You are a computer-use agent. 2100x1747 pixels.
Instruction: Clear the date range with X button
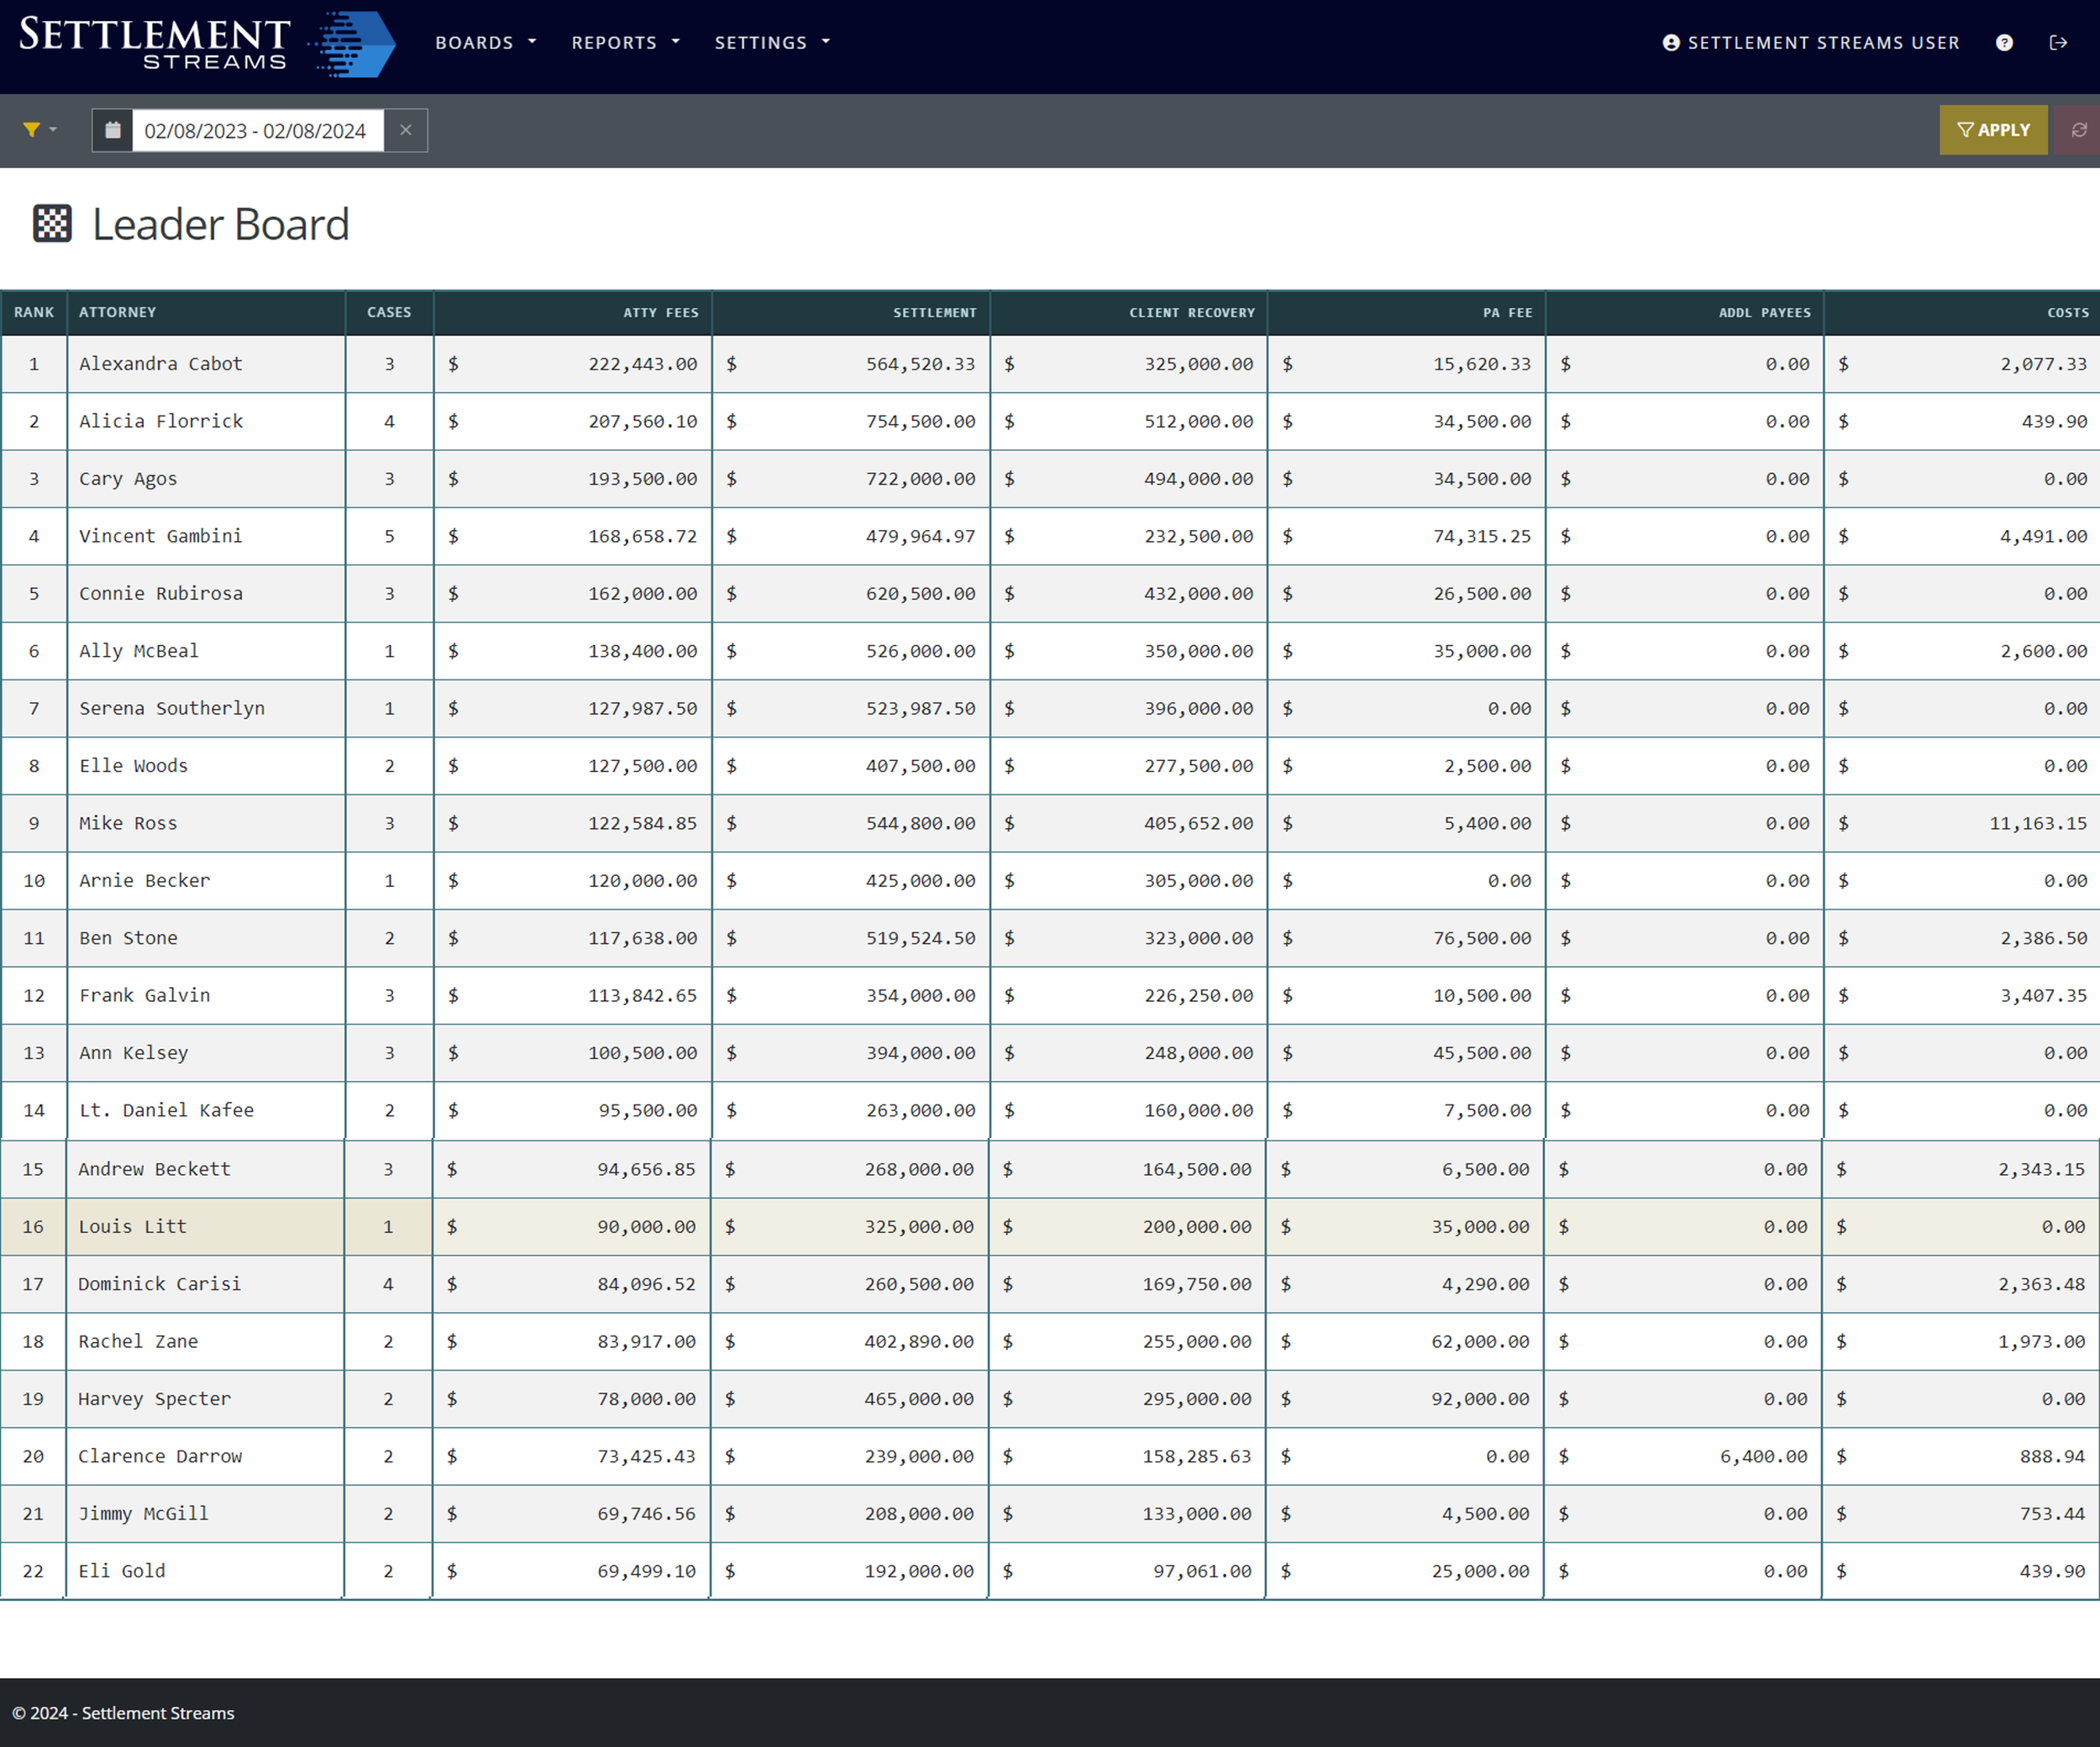(x=406, y=130)
